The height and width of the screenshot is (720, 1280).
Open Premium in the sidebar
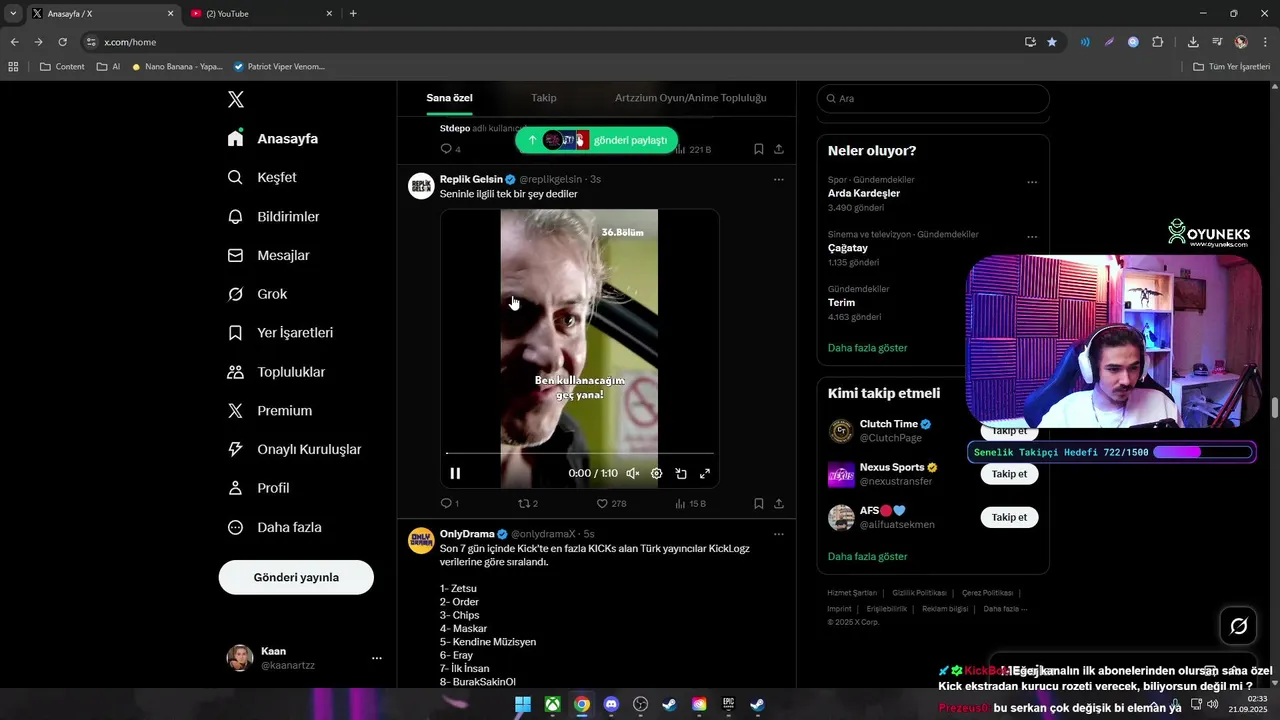(x=270, y=410)
